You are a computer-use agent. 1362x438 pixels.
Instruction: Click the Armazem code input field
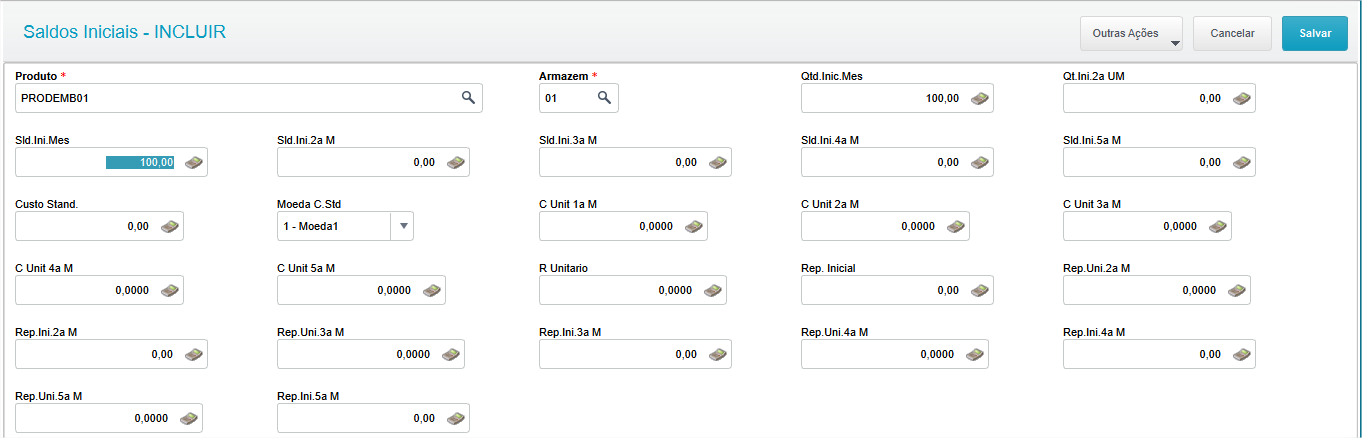[x=566, y=98]
